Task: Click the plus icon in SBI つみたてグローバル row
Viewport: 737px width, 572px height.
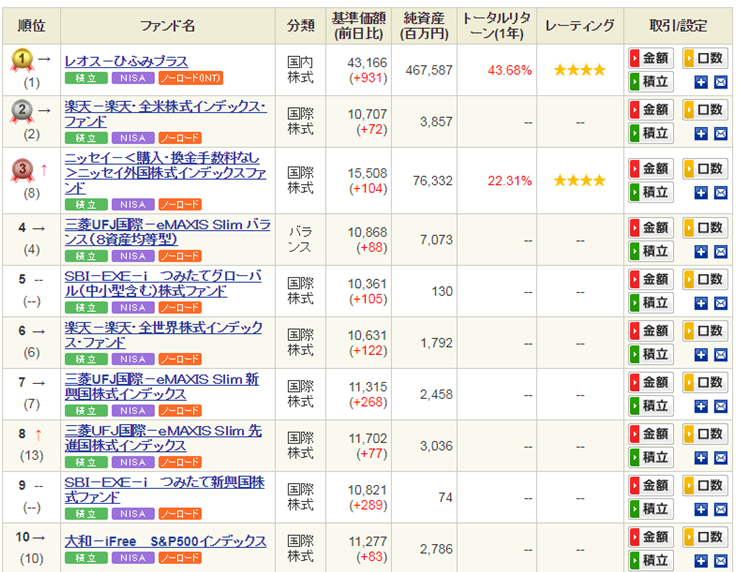Action: (701, 303)
